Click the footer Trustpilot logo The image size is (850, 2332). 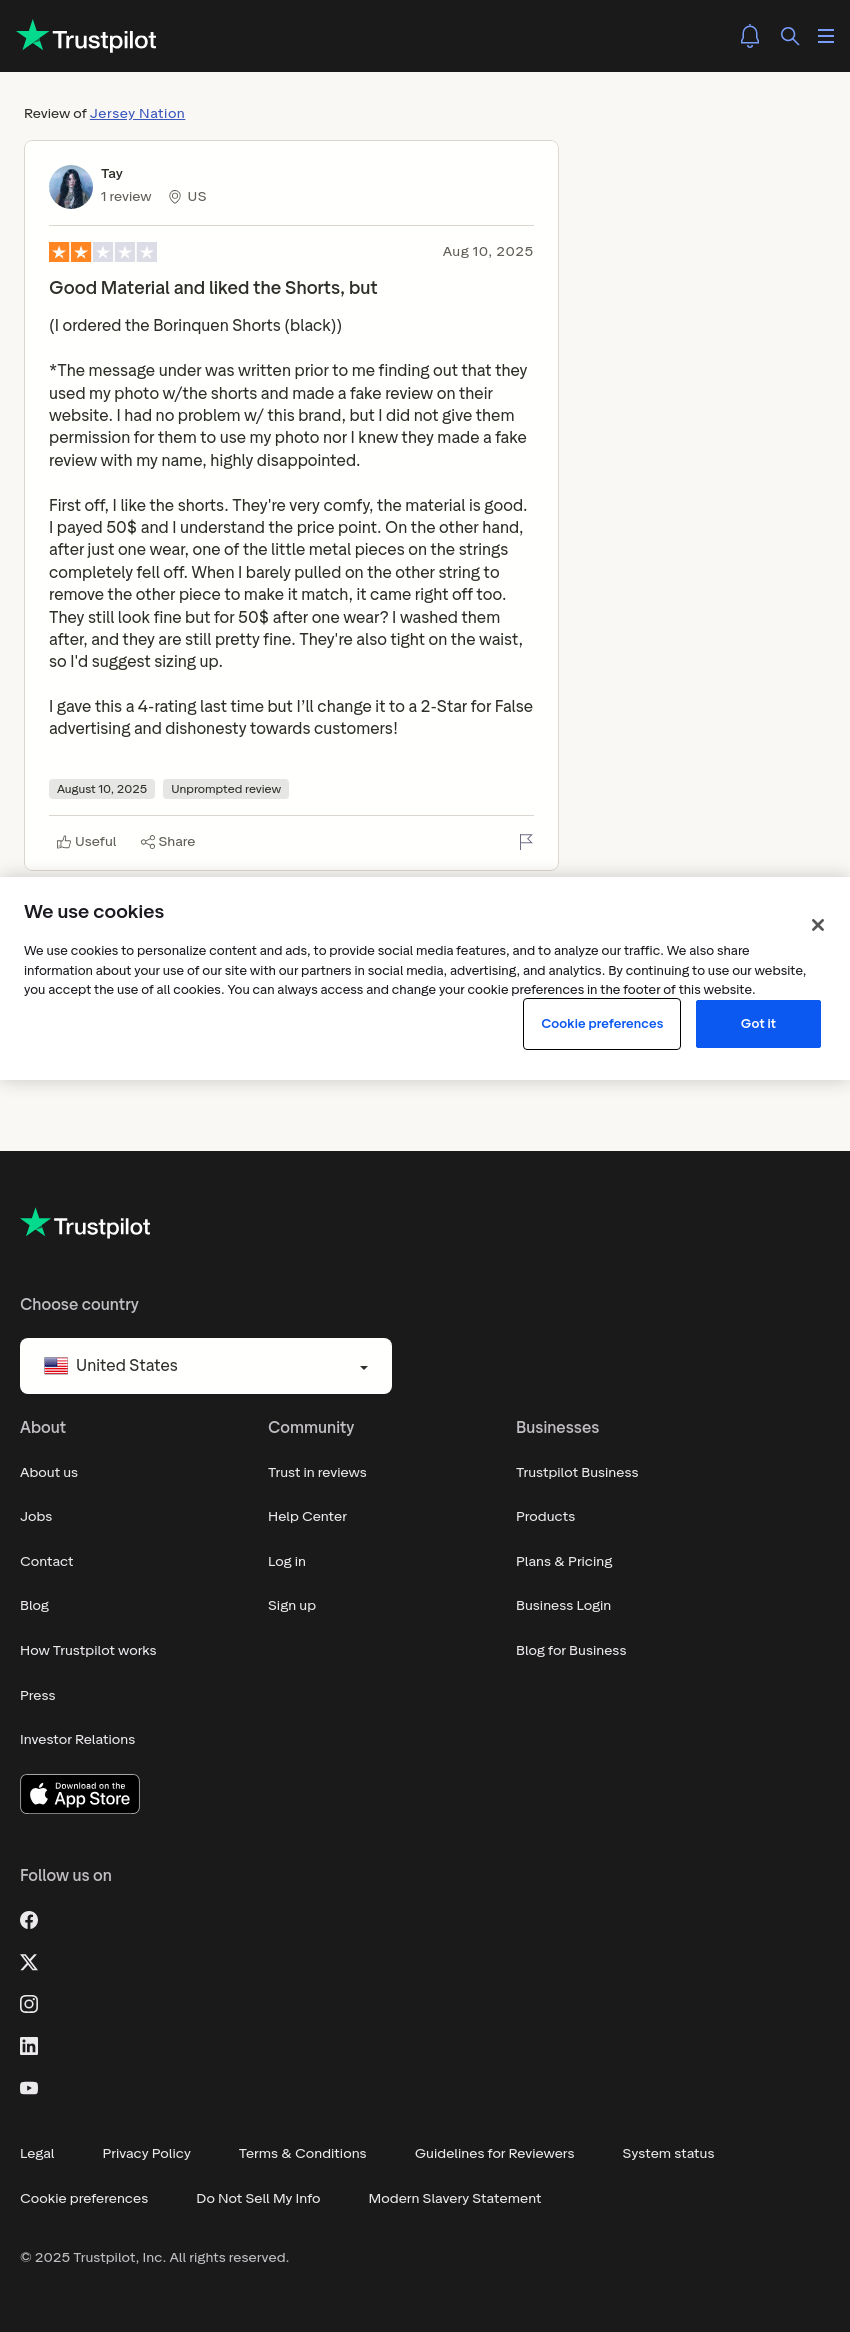tap(86, 1224)
